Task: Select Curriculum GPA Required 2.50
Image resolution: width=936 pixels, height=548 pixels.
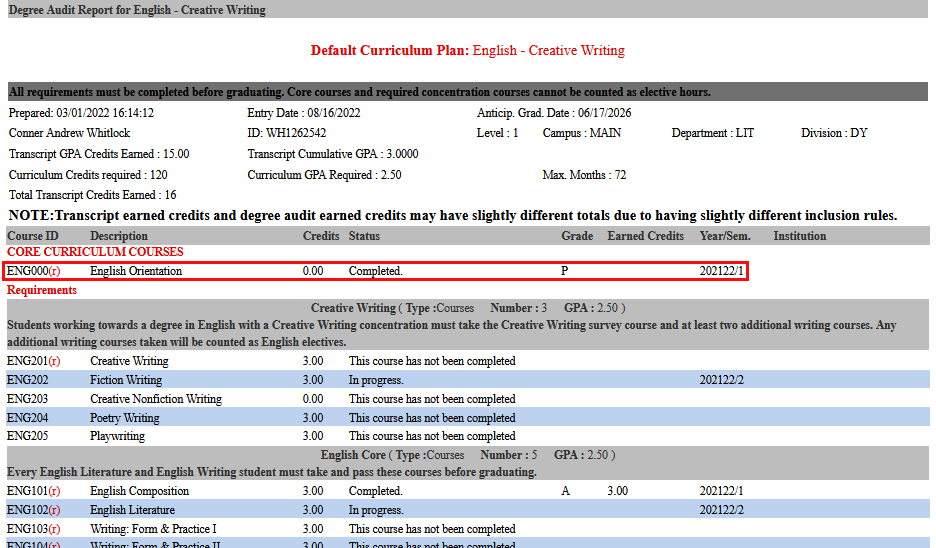Action: [x=325, y=175]
